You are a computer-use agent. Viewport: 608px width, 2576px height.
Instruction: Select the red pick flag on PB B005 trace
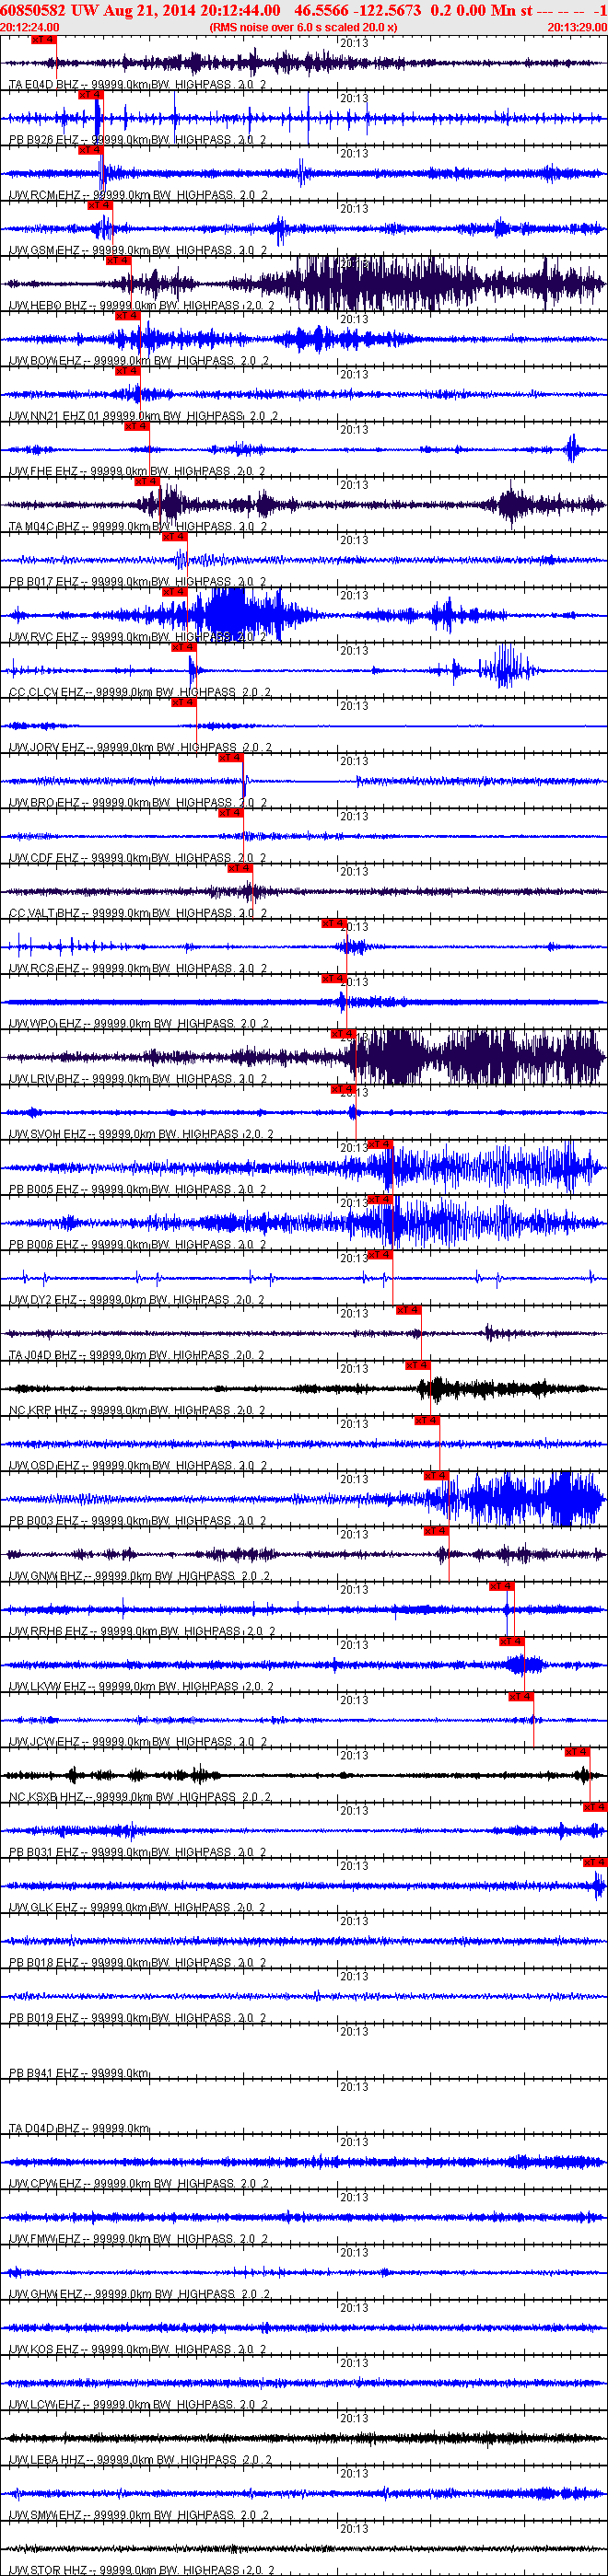tap(380, 1144)
